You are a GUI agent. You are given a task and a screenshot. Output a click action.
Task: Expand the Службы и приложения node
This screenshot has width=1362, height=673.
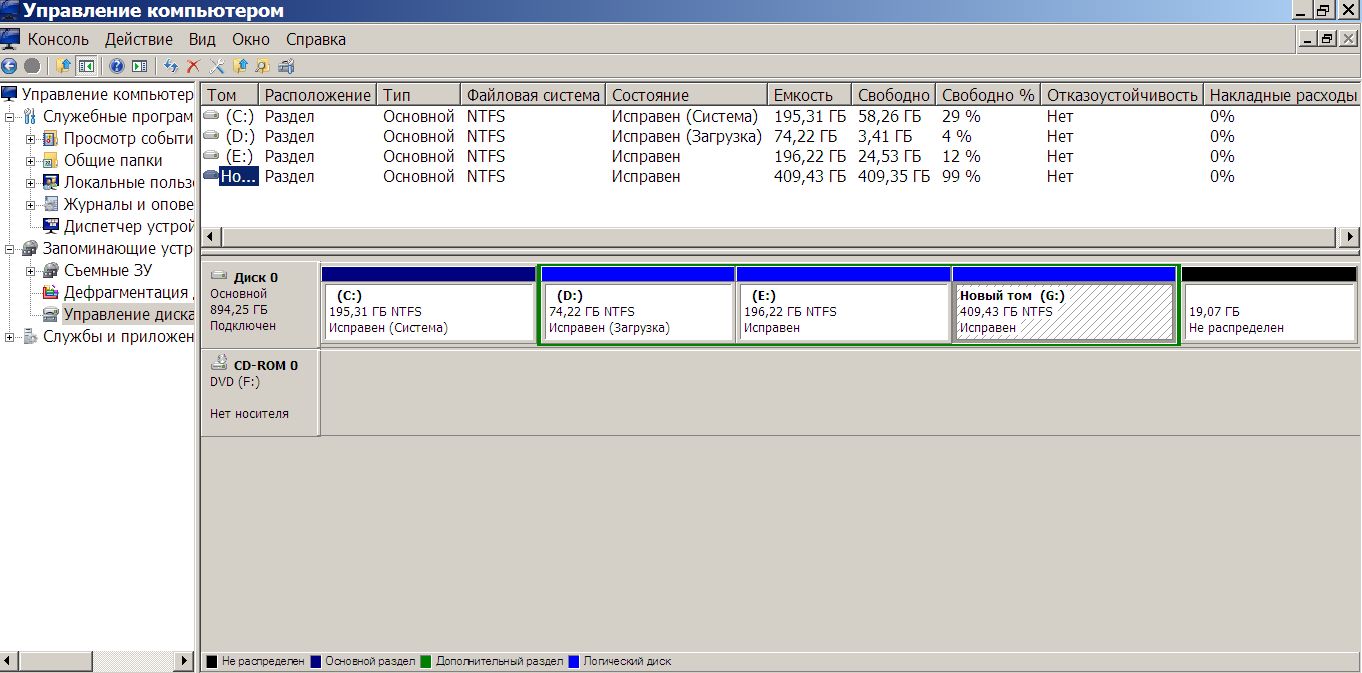pos(11,336)
